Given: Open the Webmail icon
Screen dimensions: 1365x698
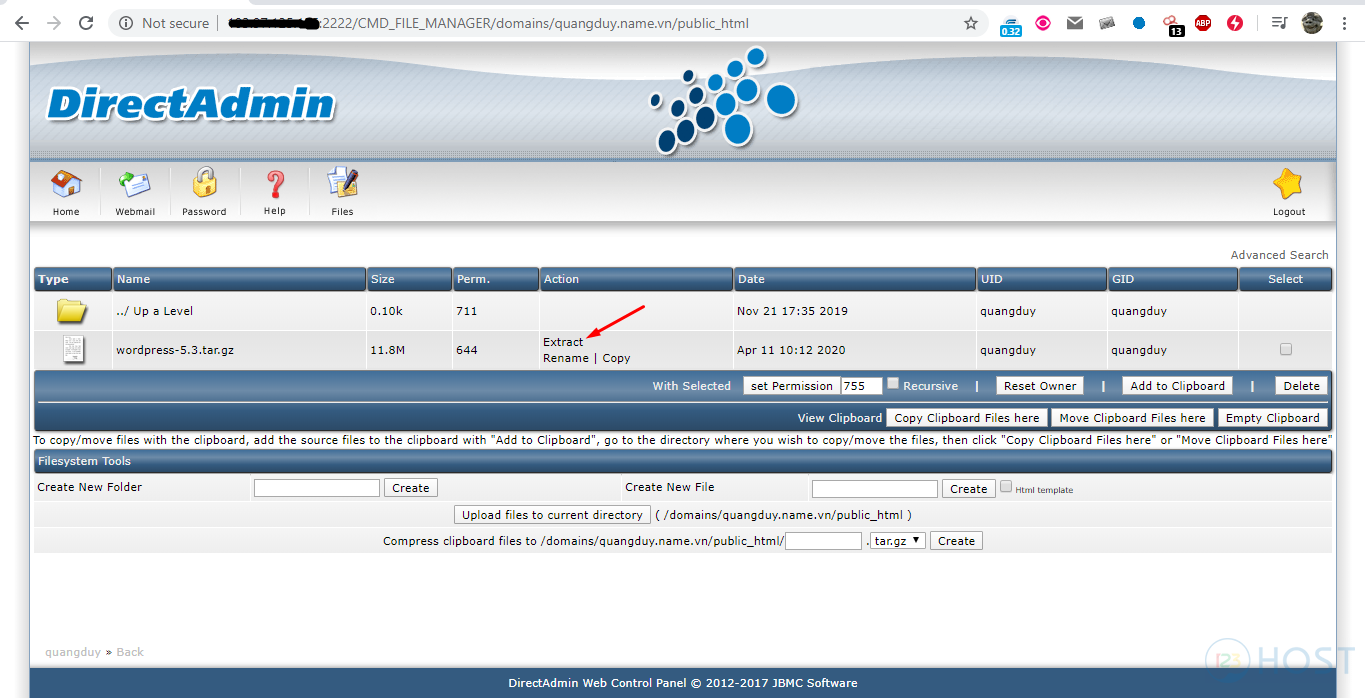Looking at the screenshot, I should coord(135,186).
